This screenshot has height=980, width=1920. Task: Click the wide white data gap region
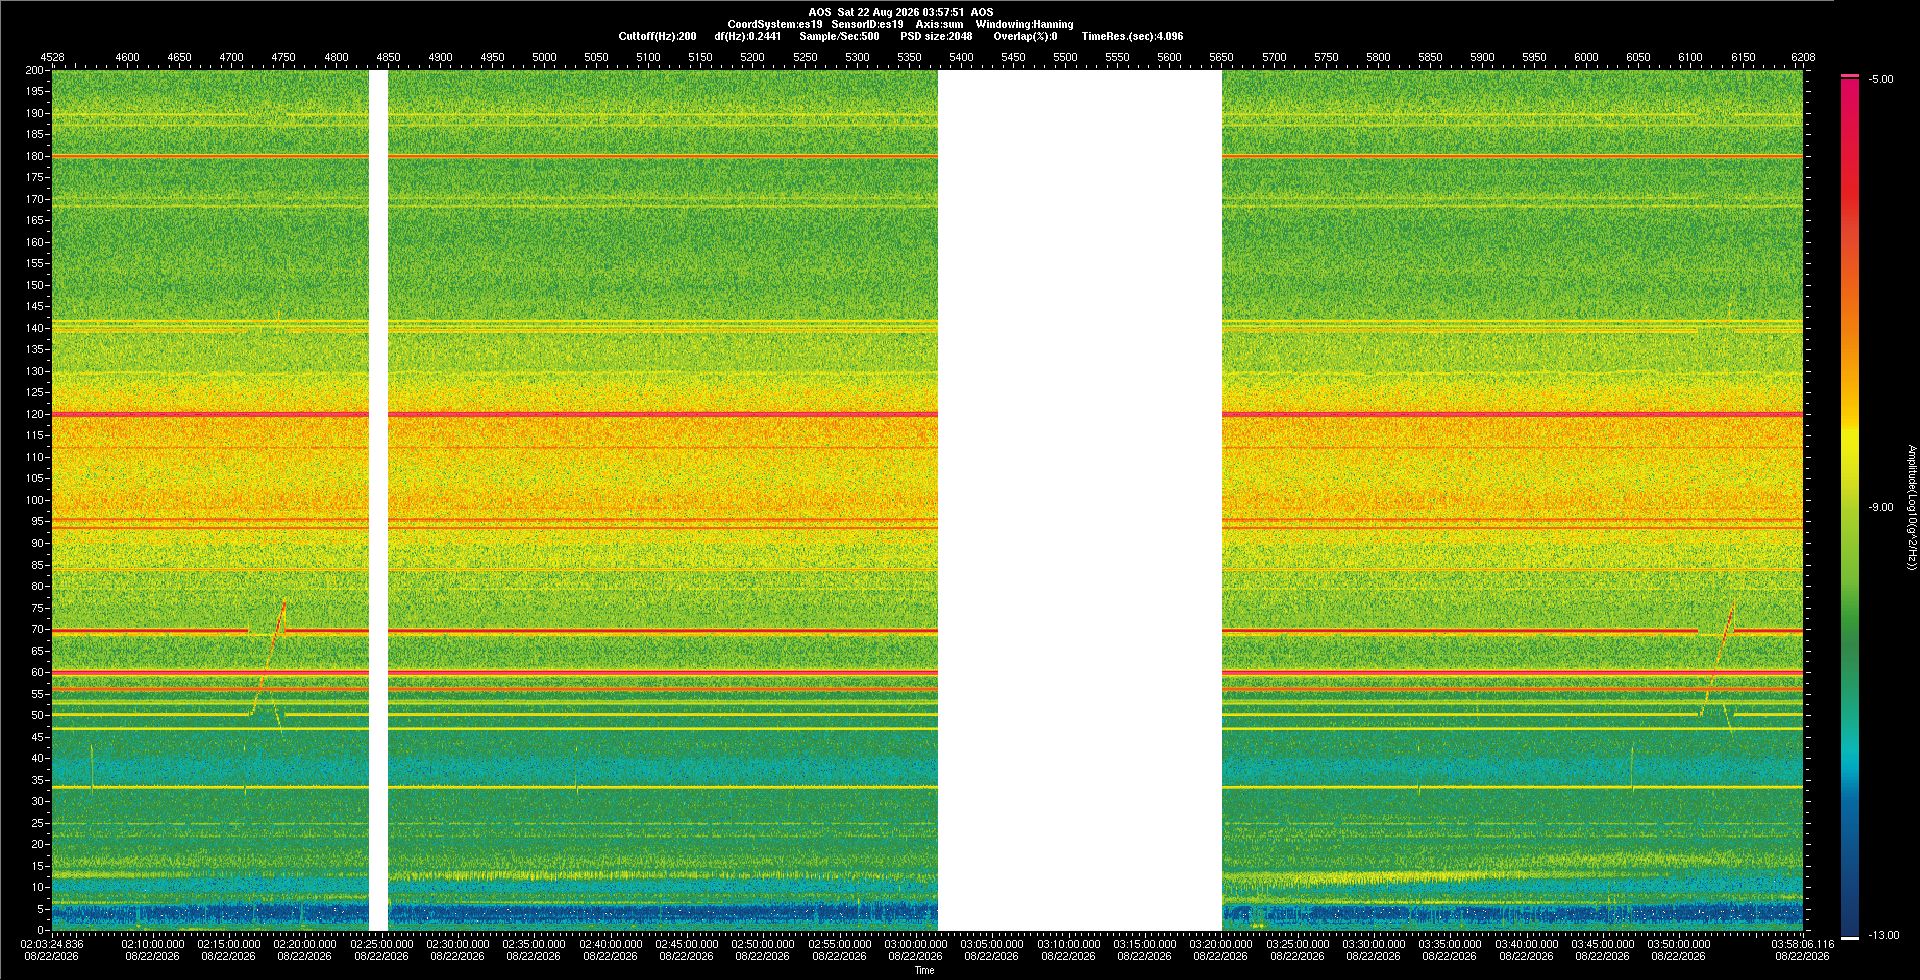coord(1080,500)
